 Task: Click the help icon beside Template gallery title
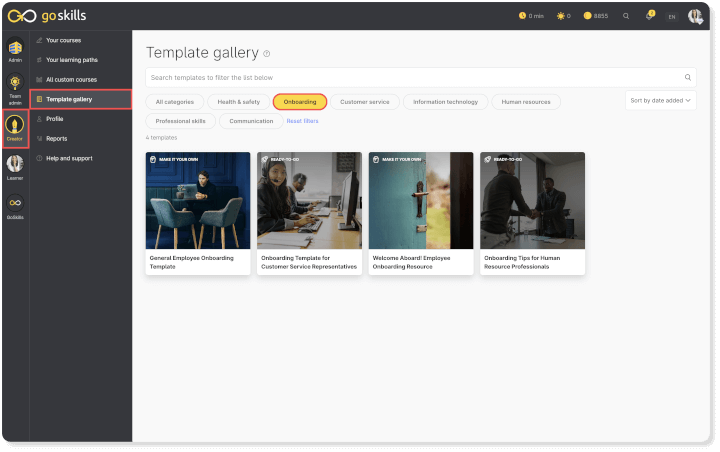coord(267,54)
